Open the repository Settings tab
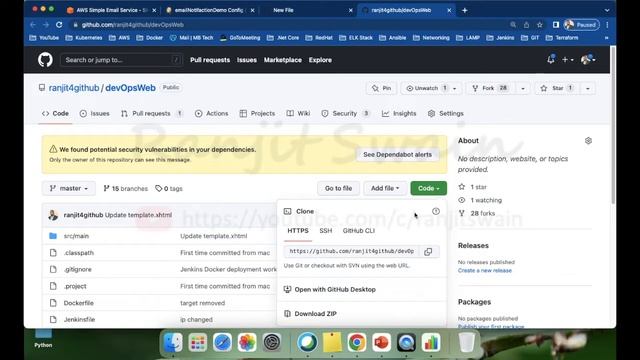This screenshot has width=640, height=360. (446, 113)
